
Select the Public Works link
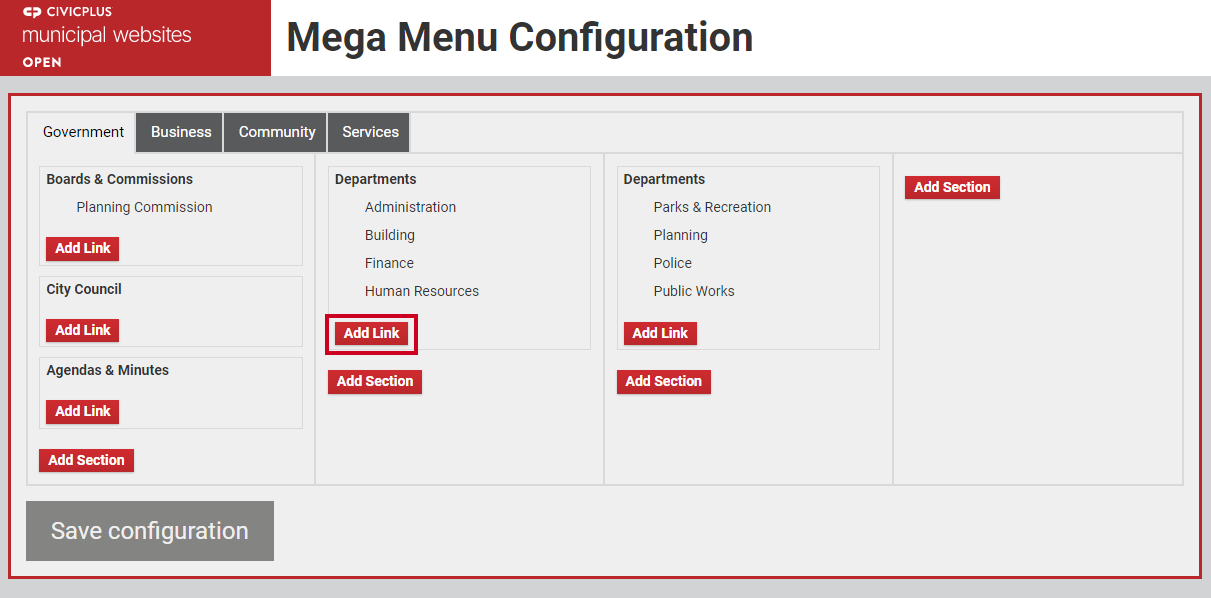(694, 291)
